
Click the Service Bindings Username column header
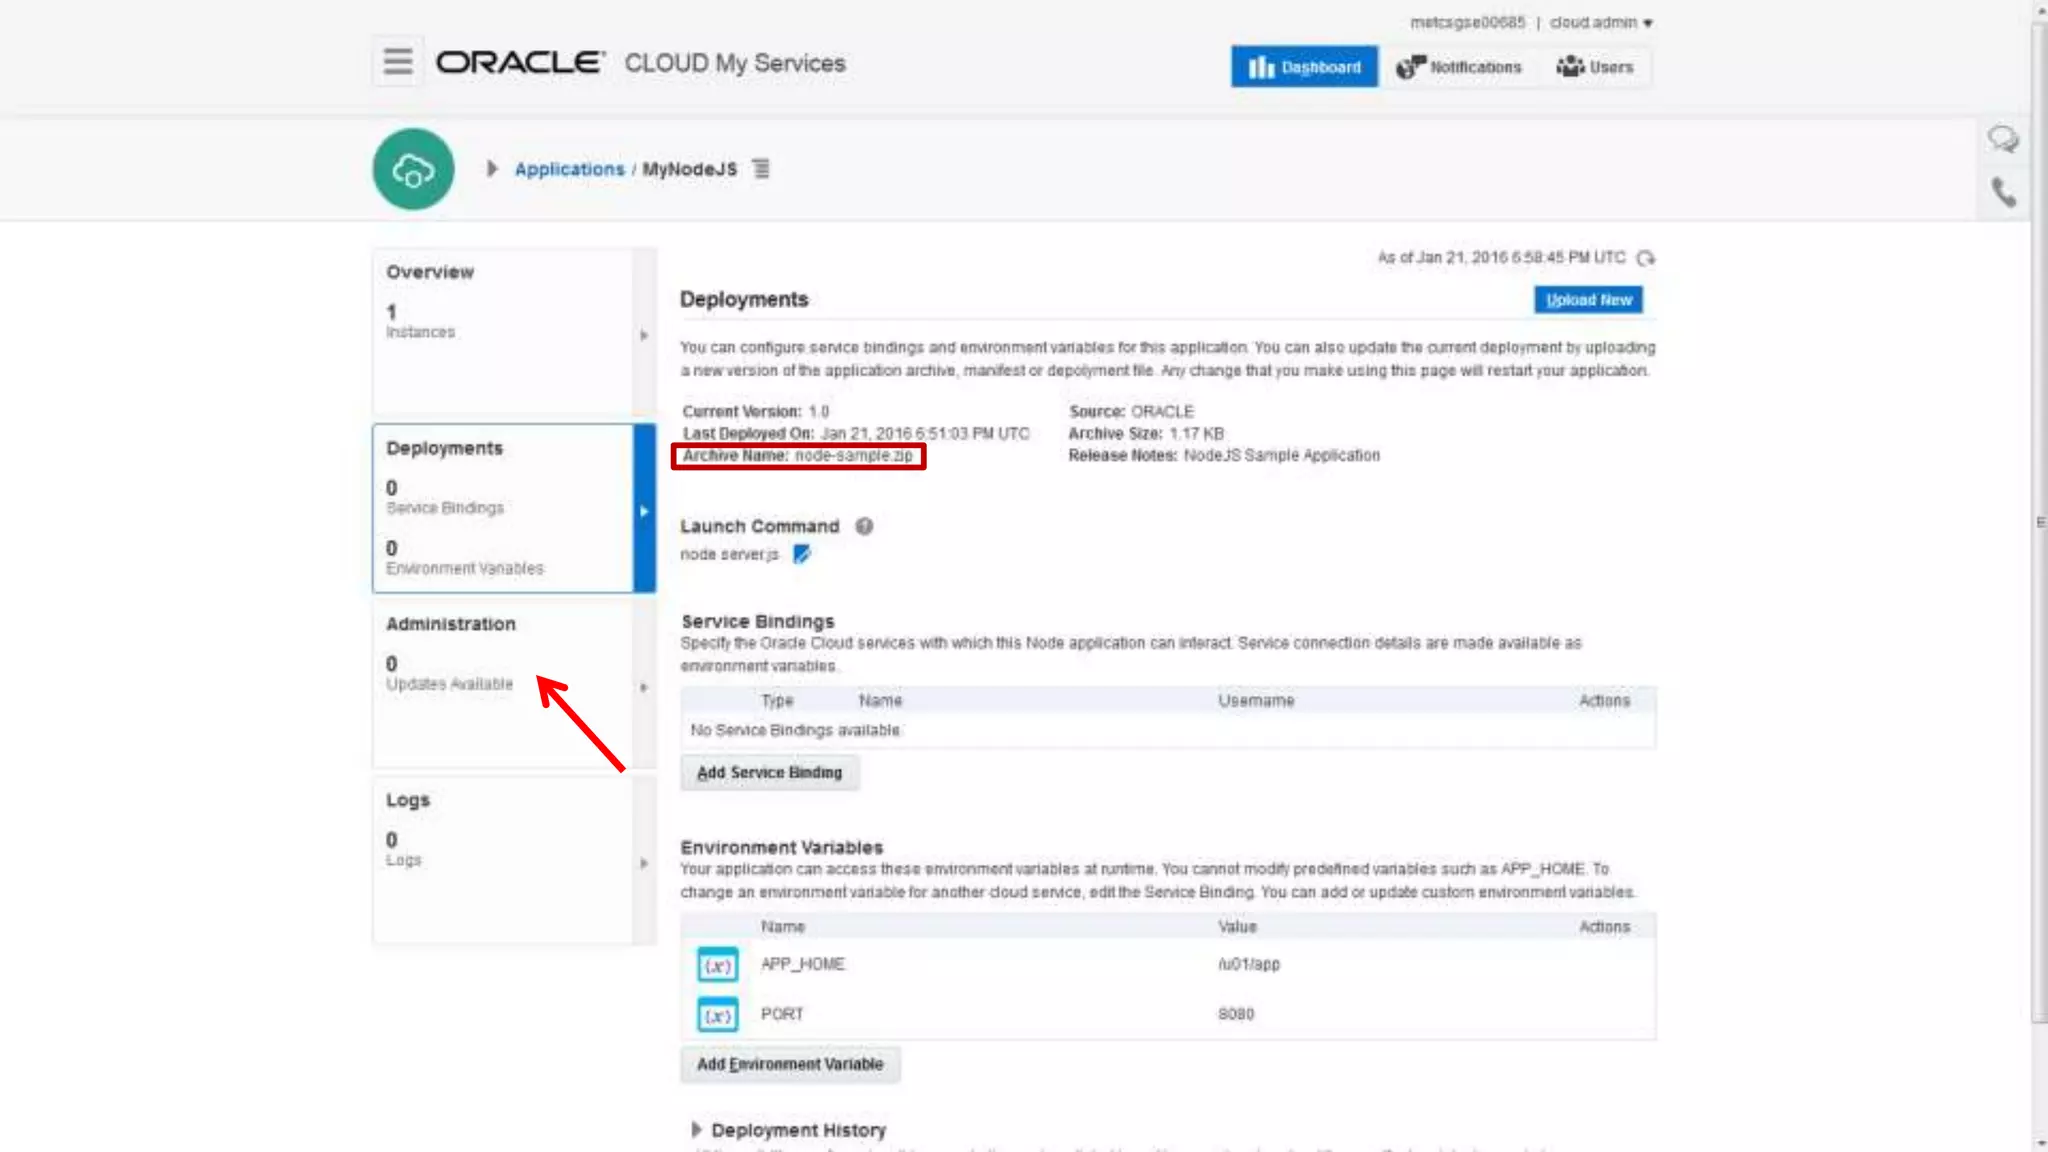[x=1256, y=701]
